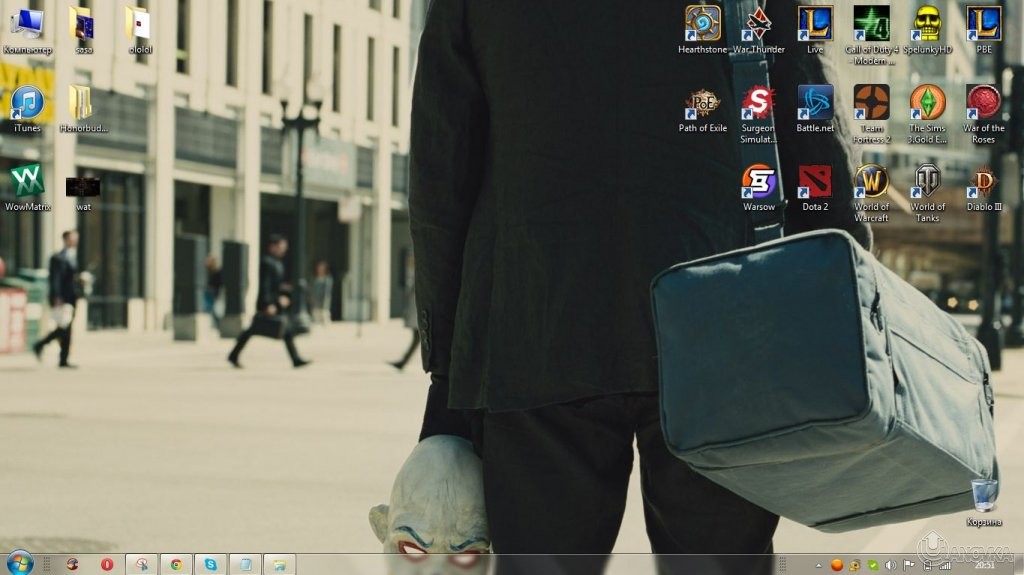1024x575 pixels.
Task: Select the Surgeon Simulator shortcut
Action: [759, 103]
